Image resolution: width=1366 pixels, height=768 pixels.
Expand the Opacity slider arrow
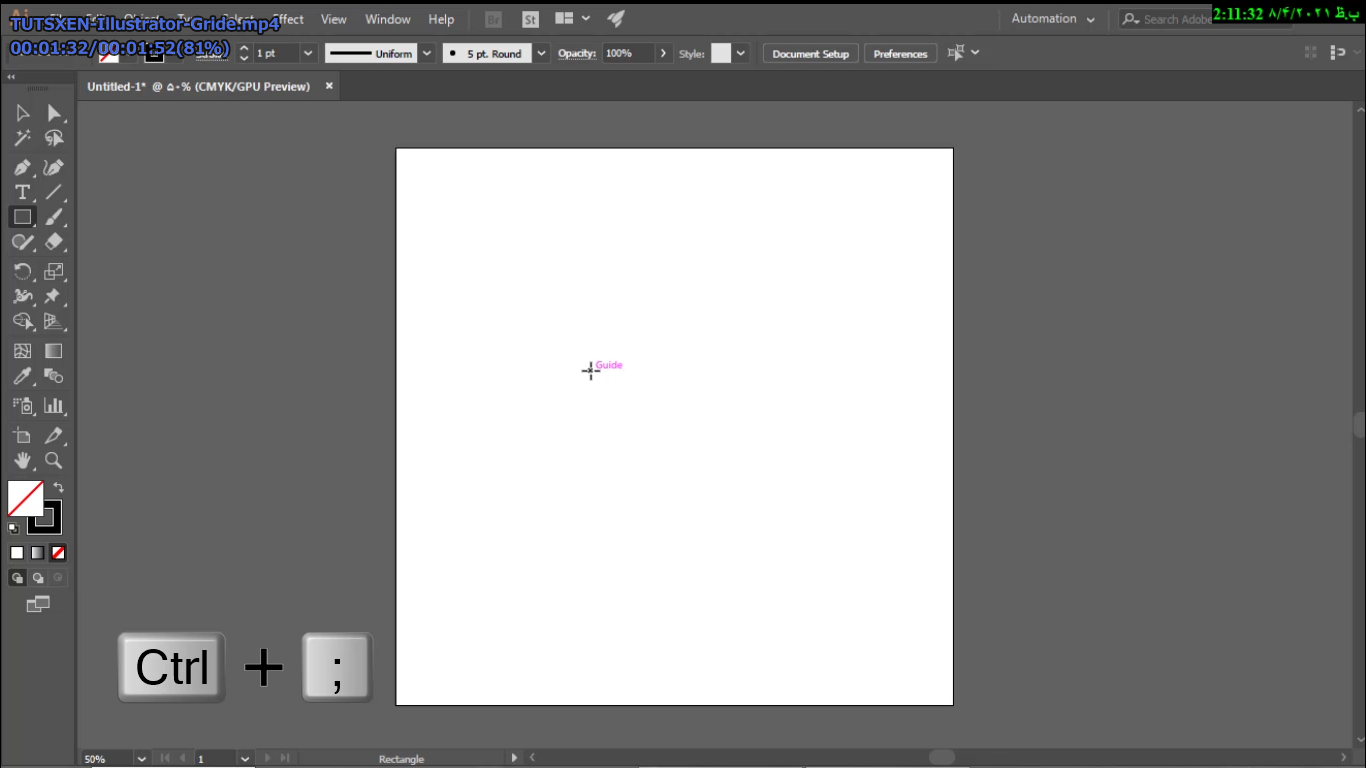coord(662,53)
